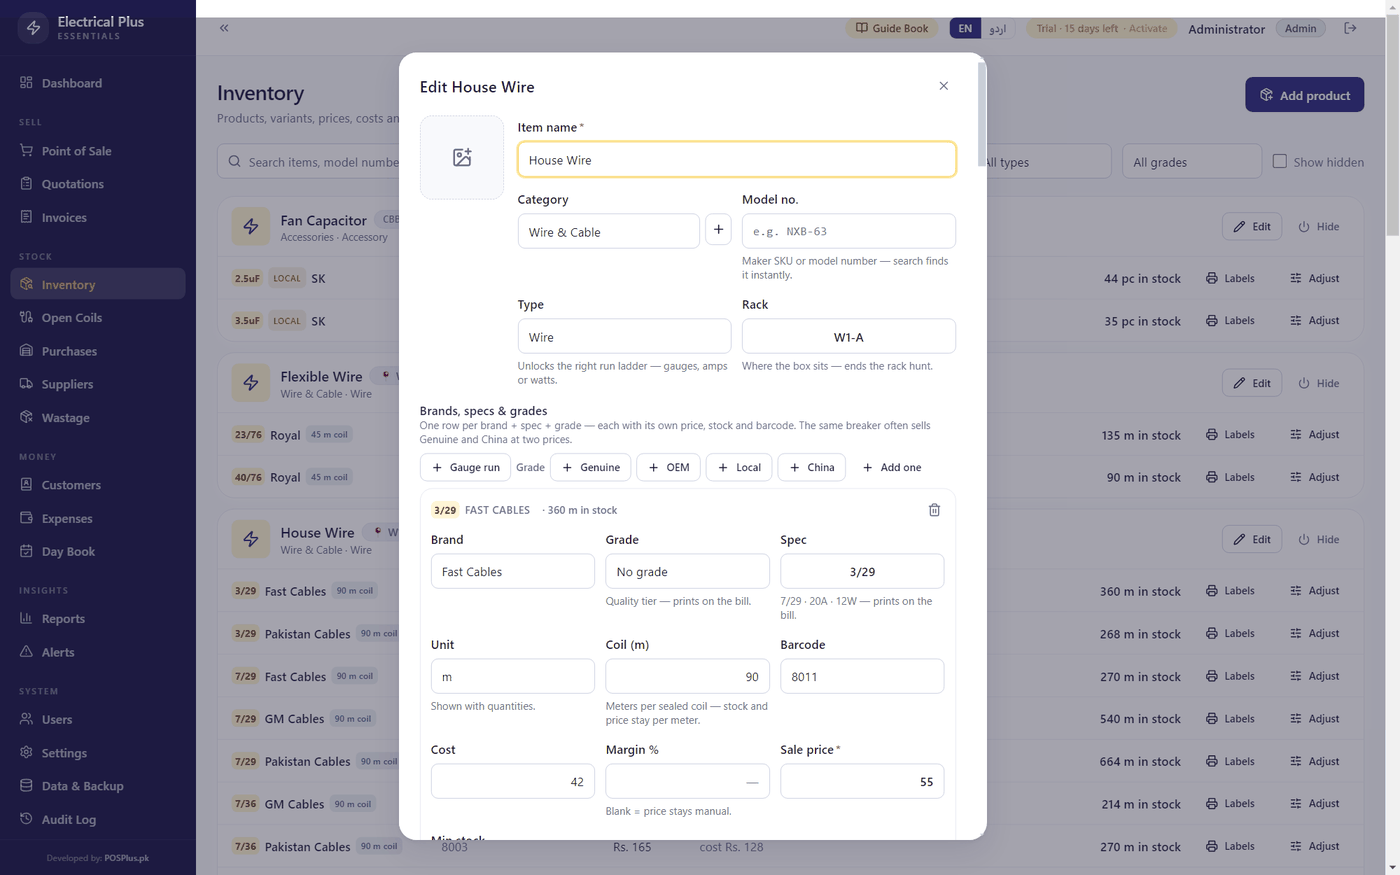1400x875 pixels.
Task: Switch language to Urdu
Action: (x=997, y=28)
